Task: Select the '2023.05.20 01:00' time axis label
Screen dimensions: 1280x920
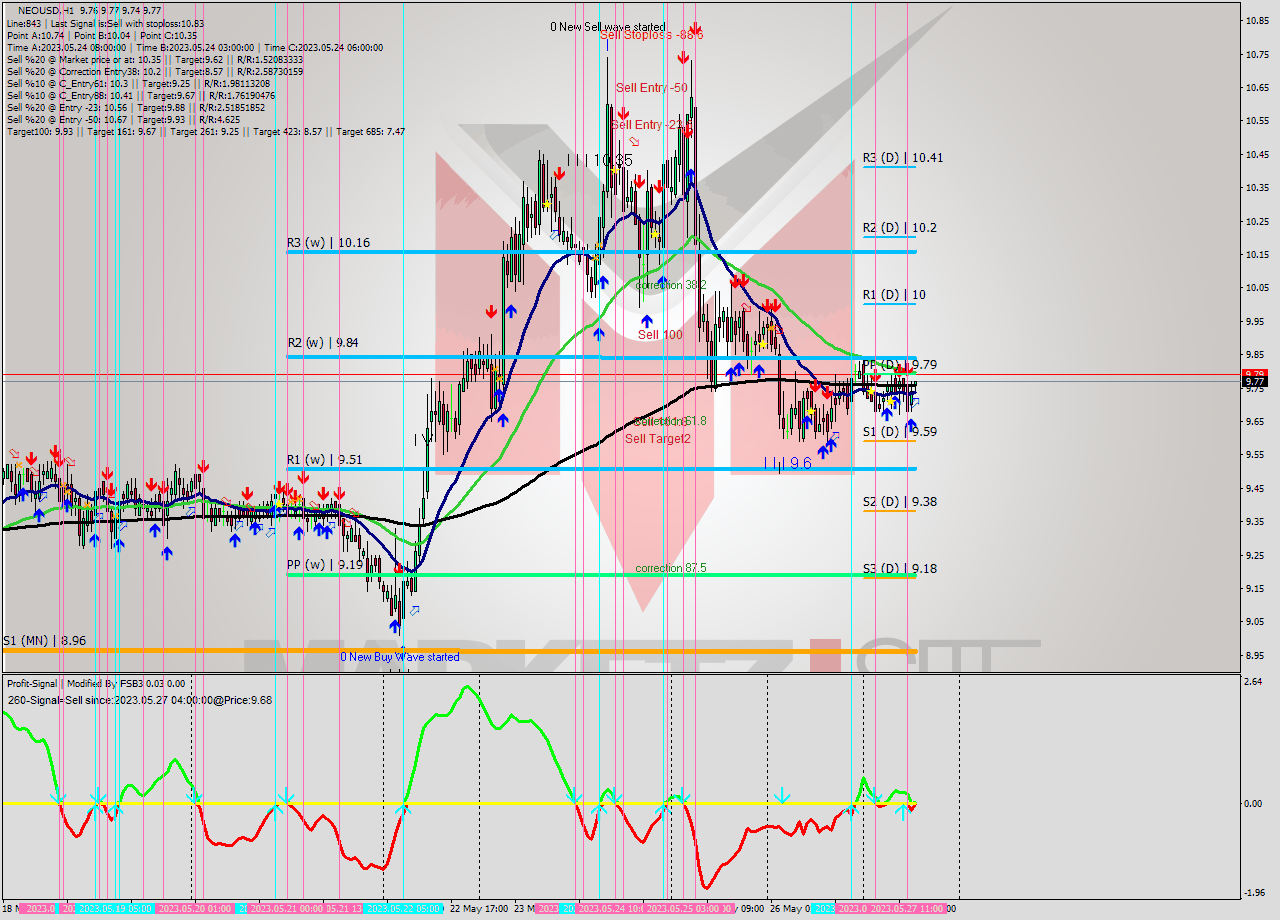Action: tap(197, 909)
